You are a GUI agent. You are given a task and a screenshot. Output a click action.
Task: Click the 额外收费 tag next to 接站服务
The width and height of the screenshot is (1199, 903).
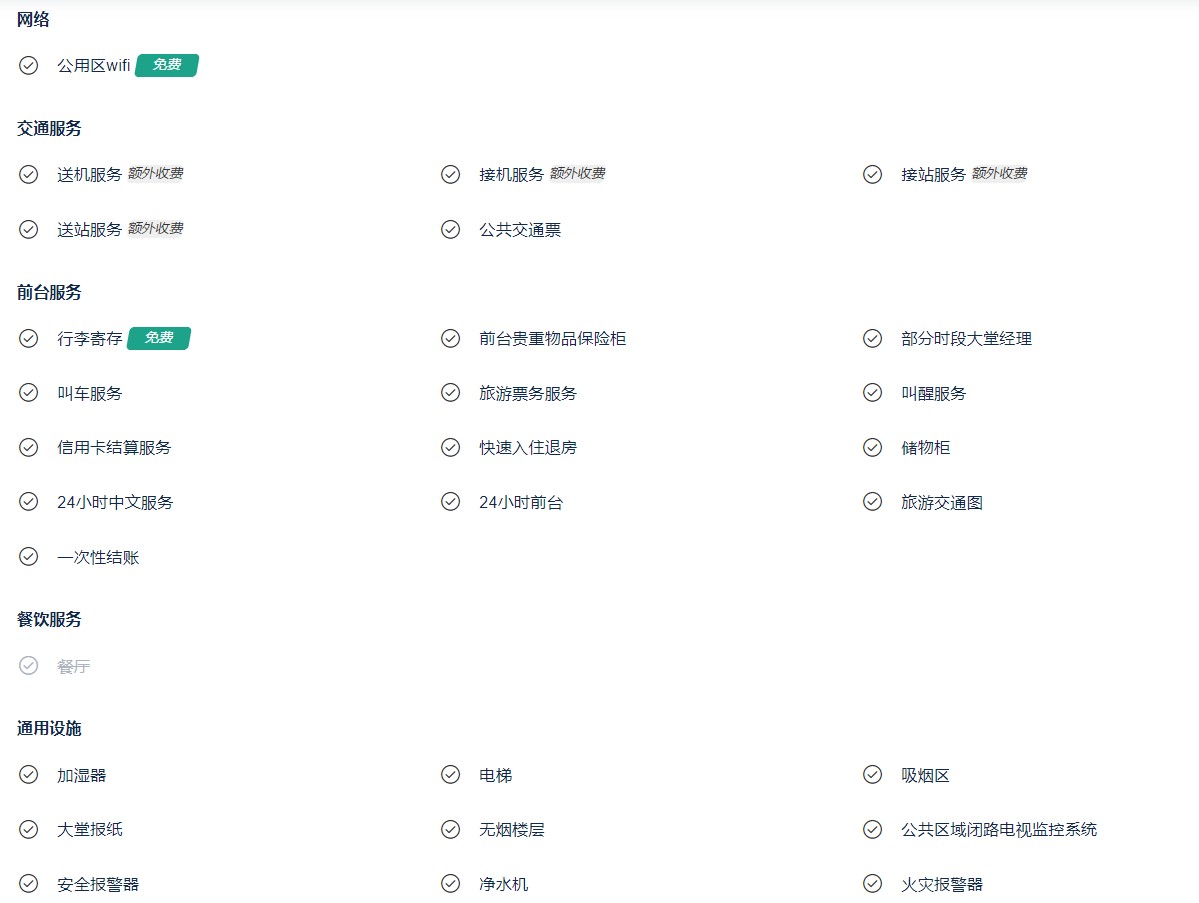pyautogui.click(x=999, y=174)
